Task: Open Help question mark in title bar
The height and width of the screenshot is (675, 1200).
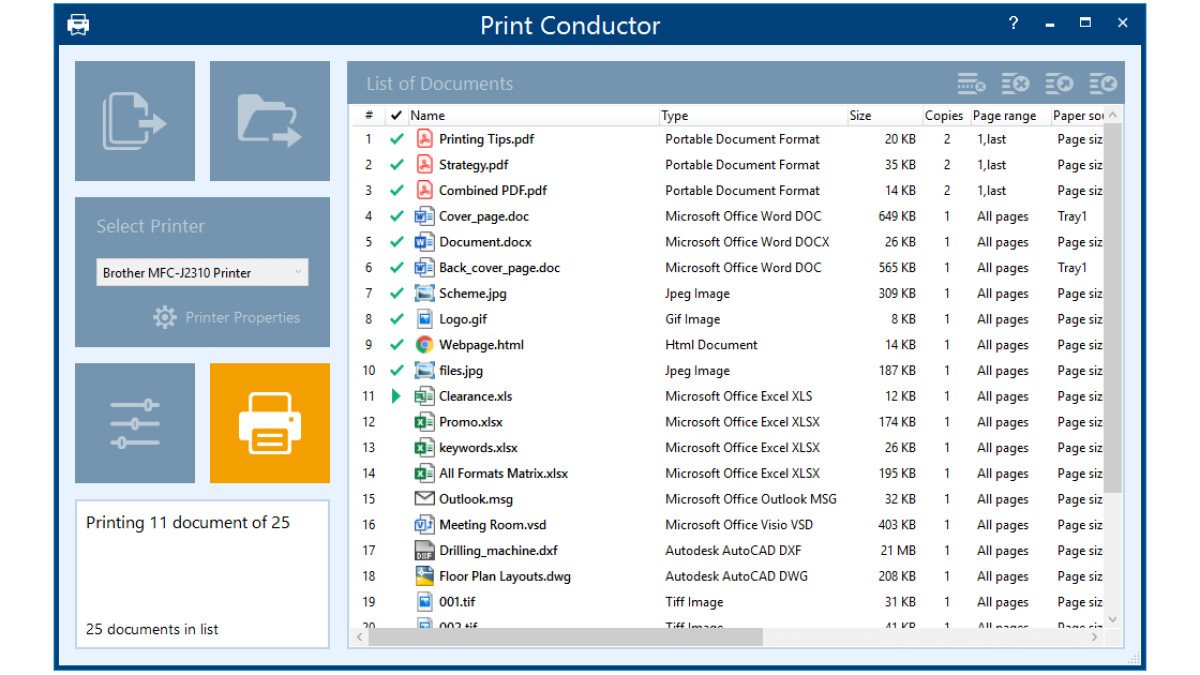Action: pos(1013,23)
